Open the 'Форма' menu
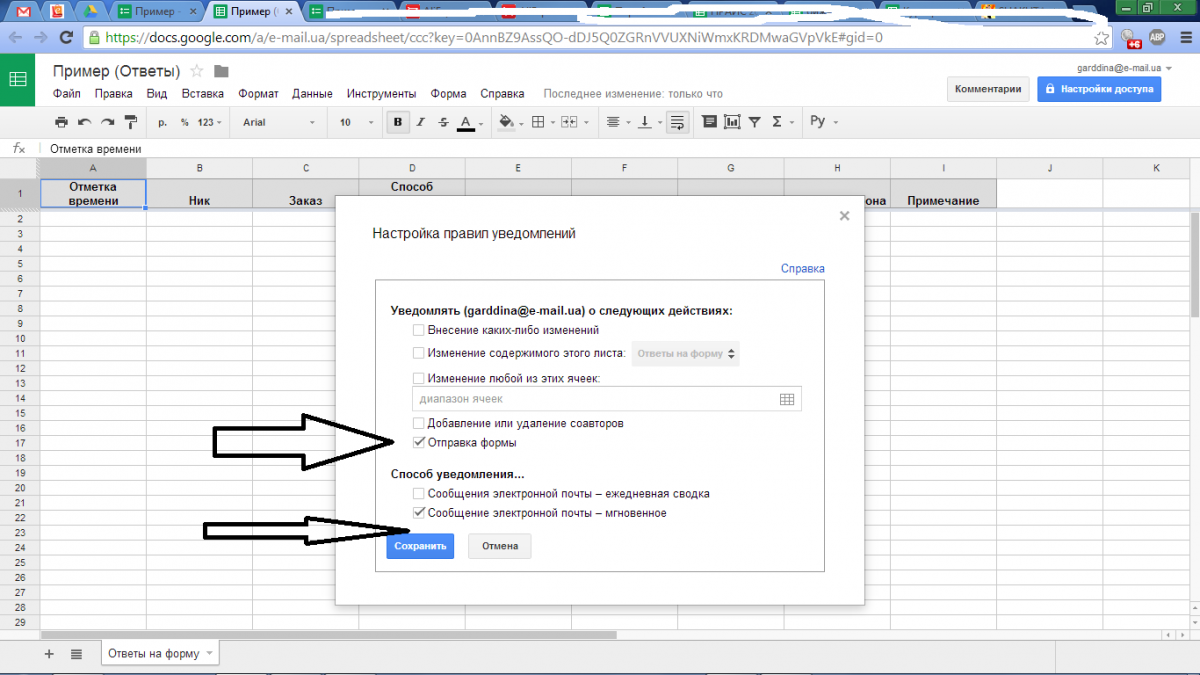The height and width of the screenshot is (675, 1200). (x=448, y=94)
